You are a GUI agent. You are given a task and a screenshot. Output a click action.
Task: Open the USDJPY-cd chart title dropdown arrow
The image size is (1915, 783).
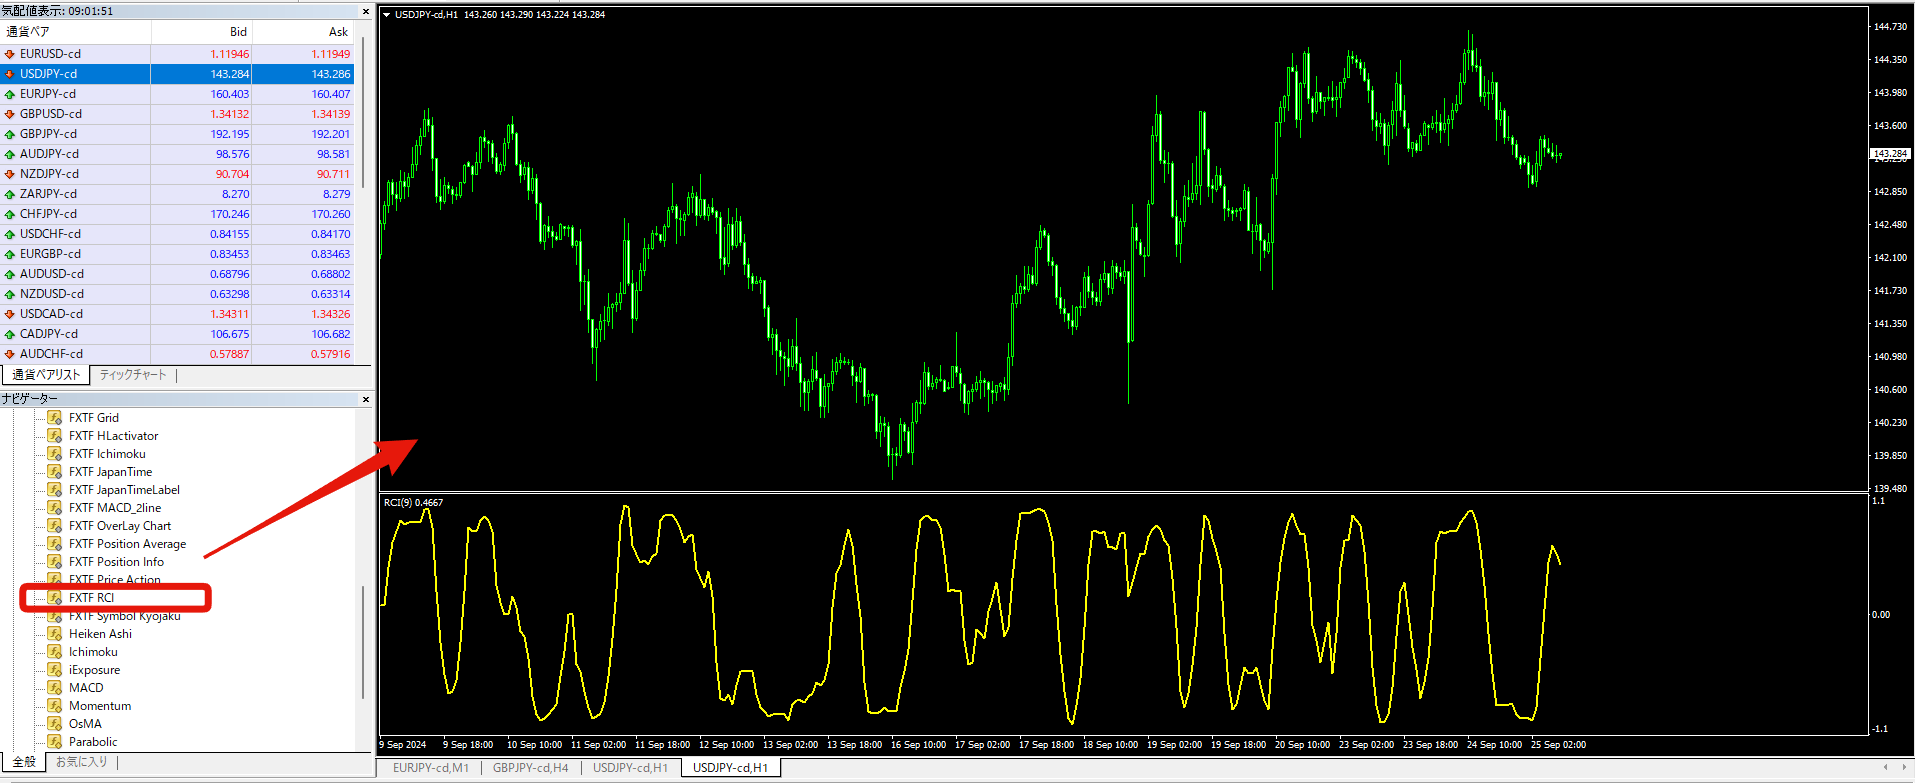(387, 15)
